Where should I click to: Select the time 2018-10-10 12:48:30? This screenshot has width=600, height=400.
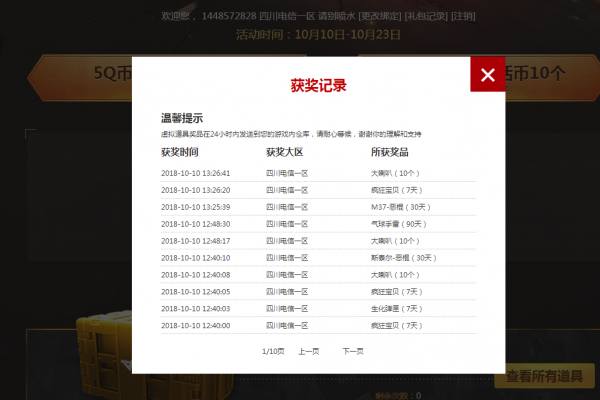196,224
